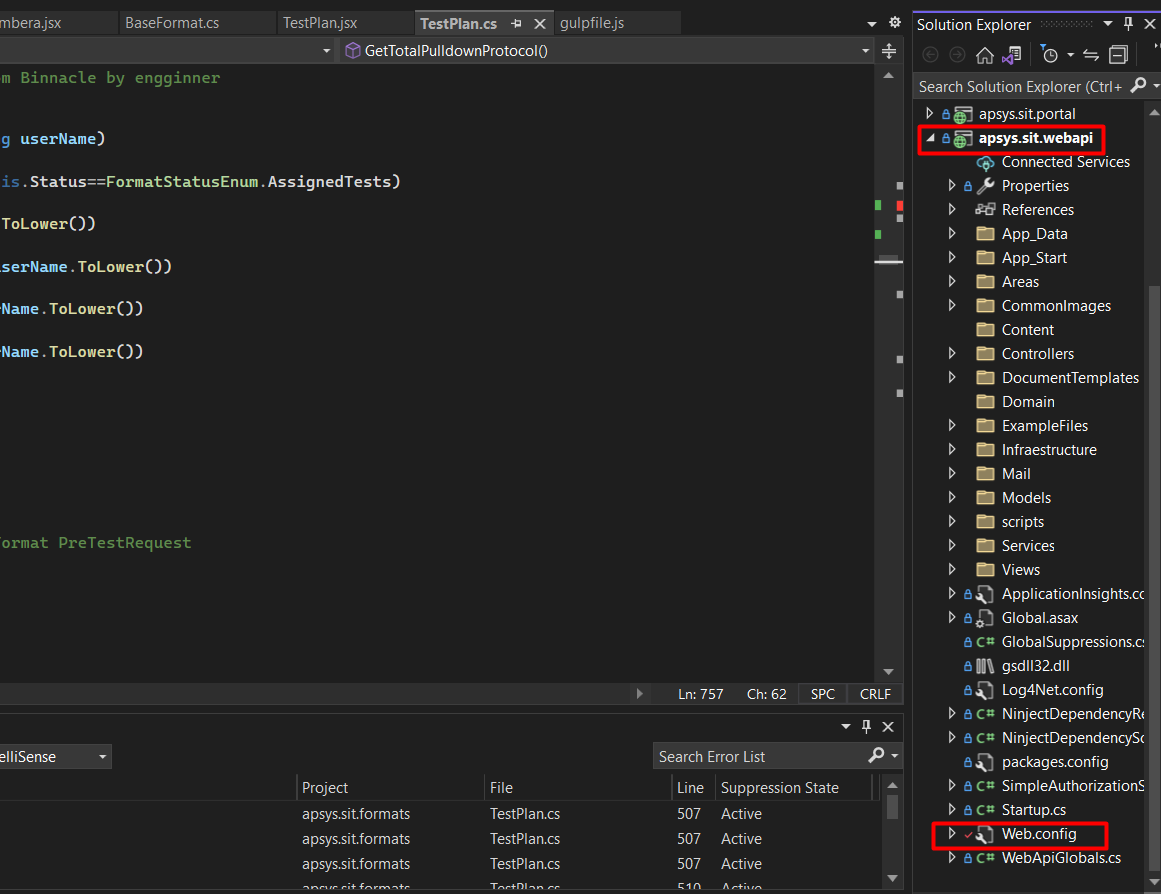Click the editor vertical scrollbar thumb
The width and height of the screenshot is (1161, 894).
coord(887,260)
